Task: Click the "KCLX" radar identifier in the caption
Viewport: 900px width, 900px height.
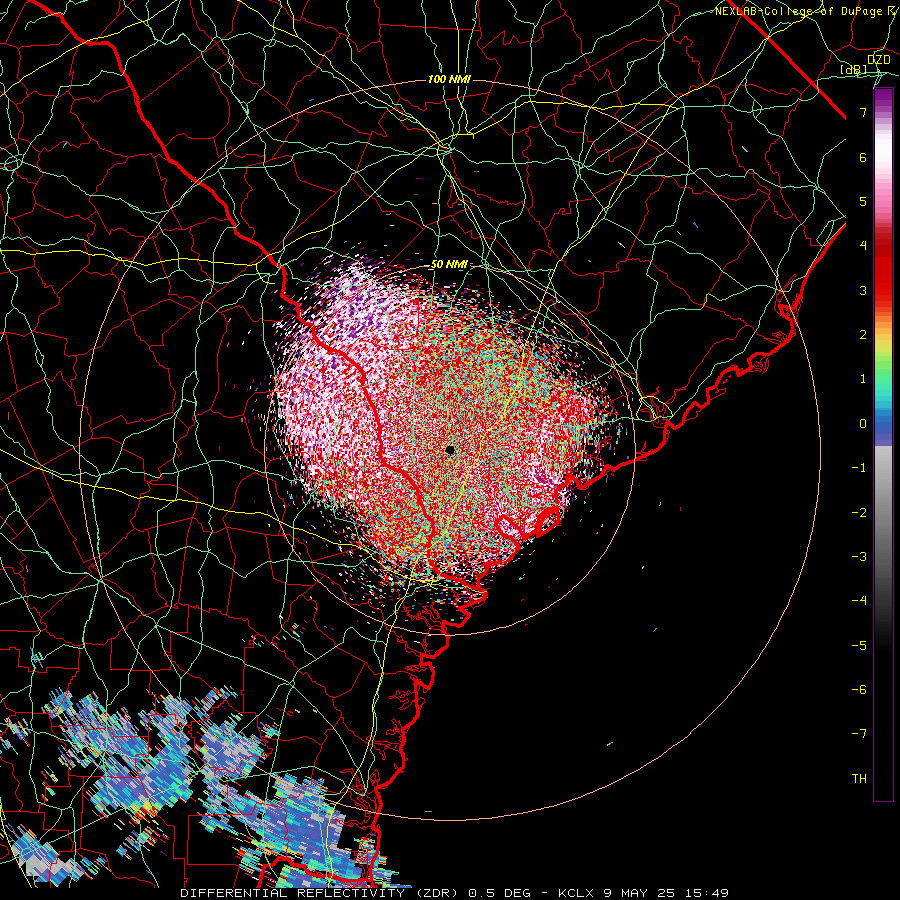Action: tap(576, 893)
